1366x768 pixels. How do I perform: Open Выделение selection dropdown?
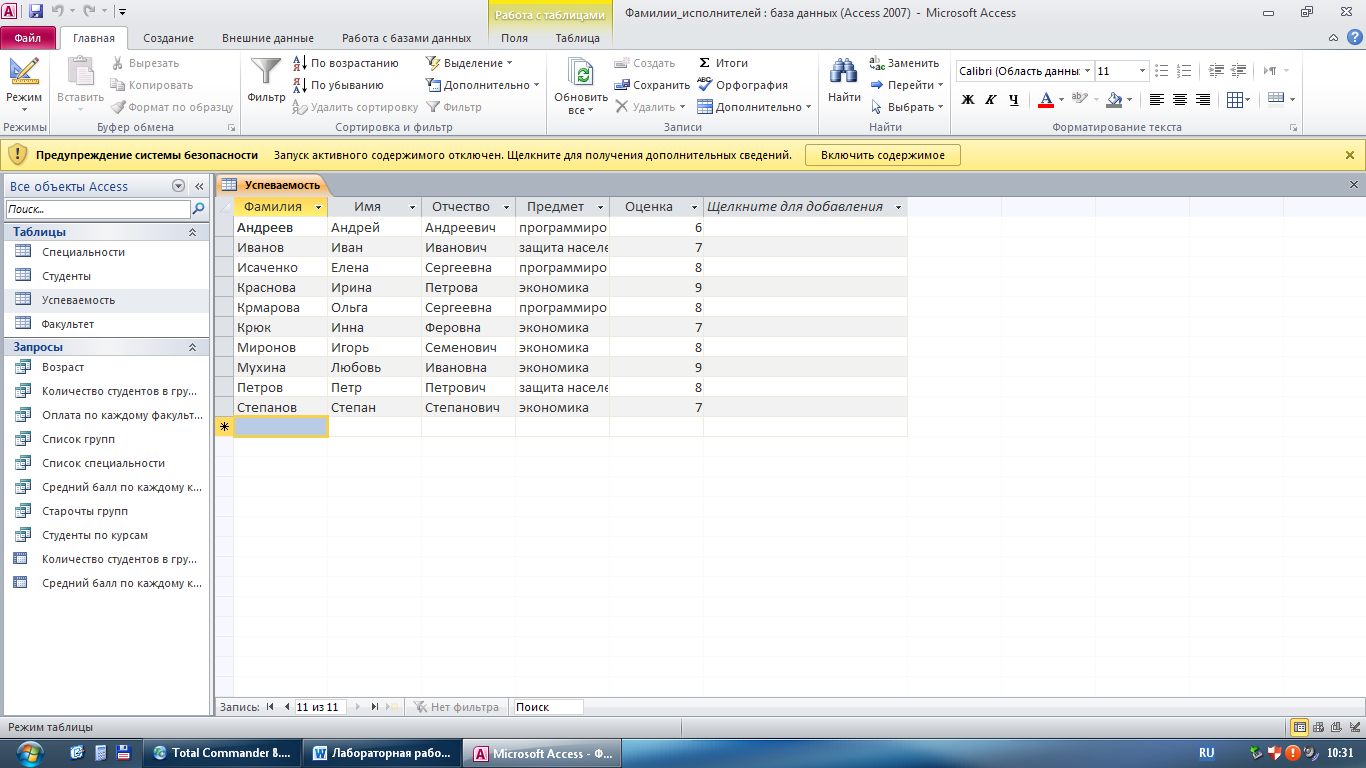coord(469,63)
